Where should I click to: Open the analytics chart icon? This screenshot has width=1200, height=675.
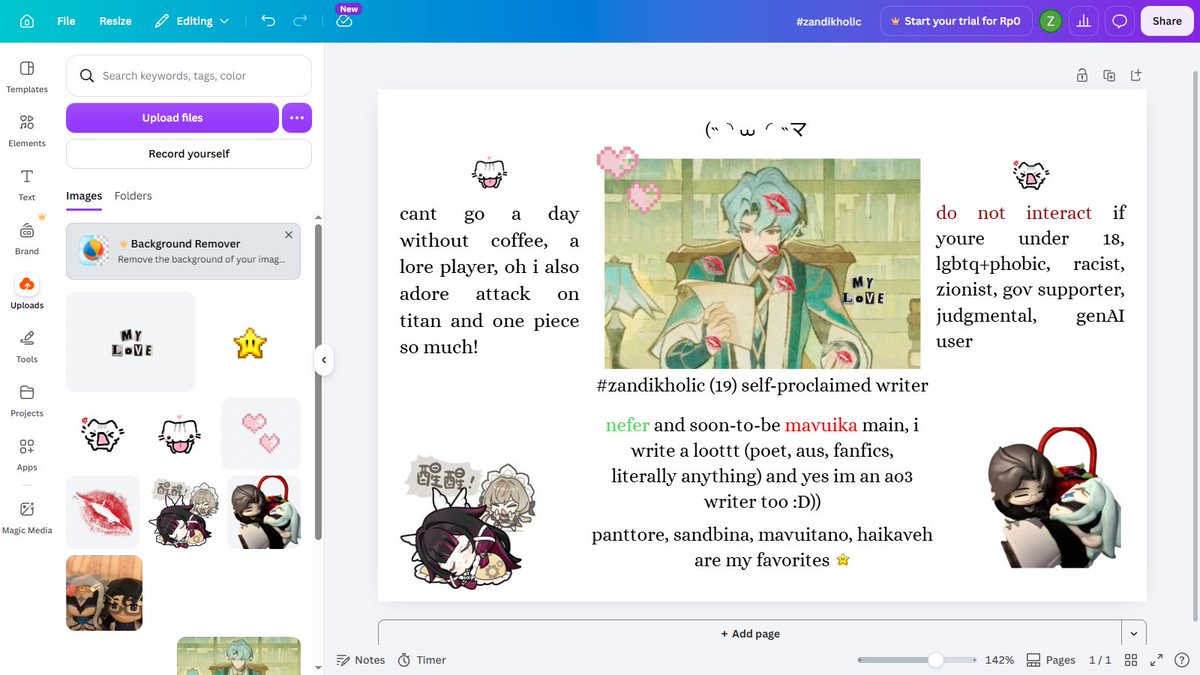click(x=1084, y=21)
